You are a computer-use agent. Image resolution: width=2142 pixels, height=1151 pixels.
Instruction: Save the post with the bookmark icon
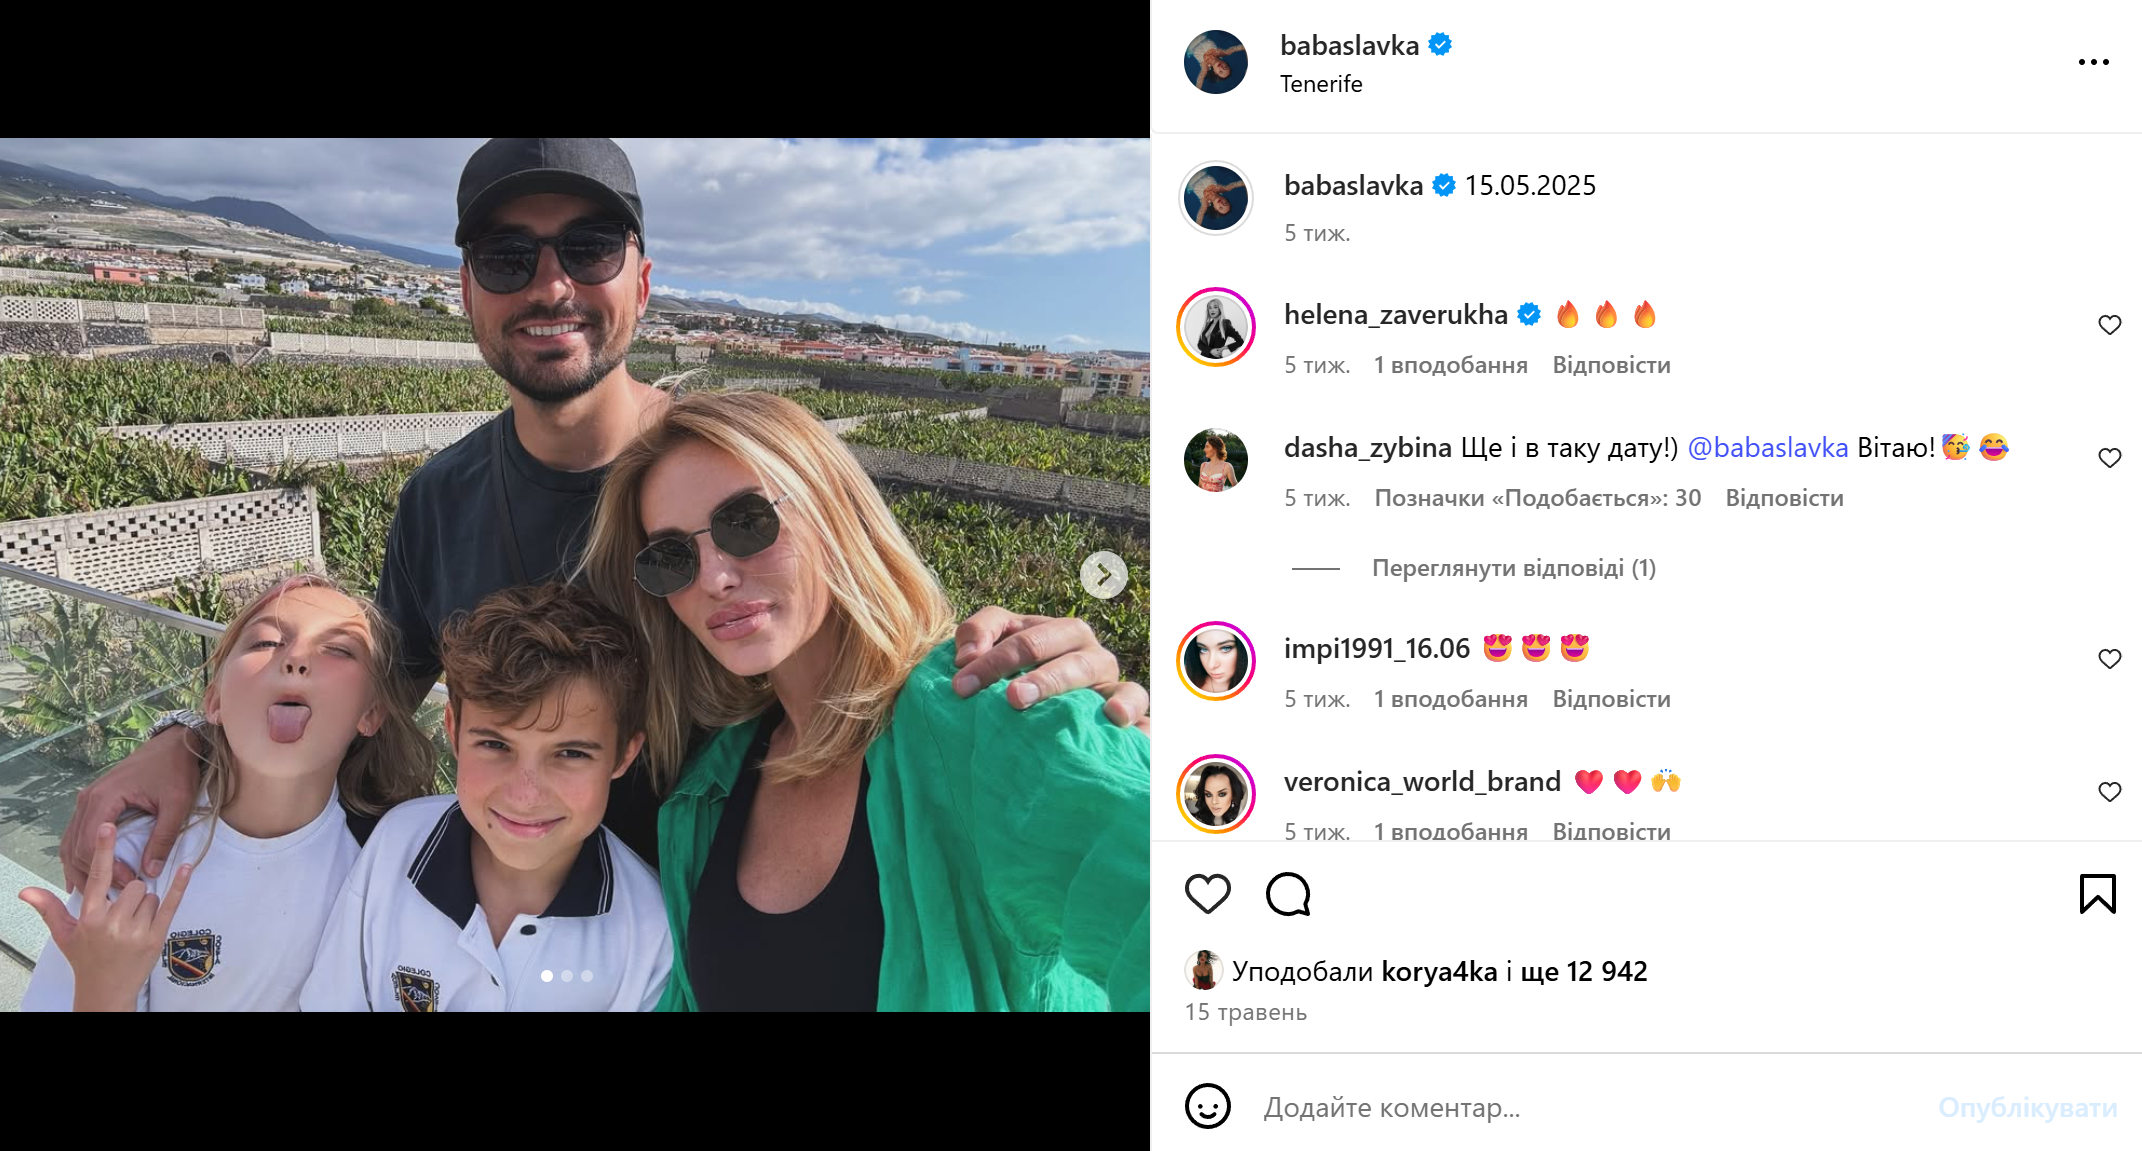[2097, 894]
